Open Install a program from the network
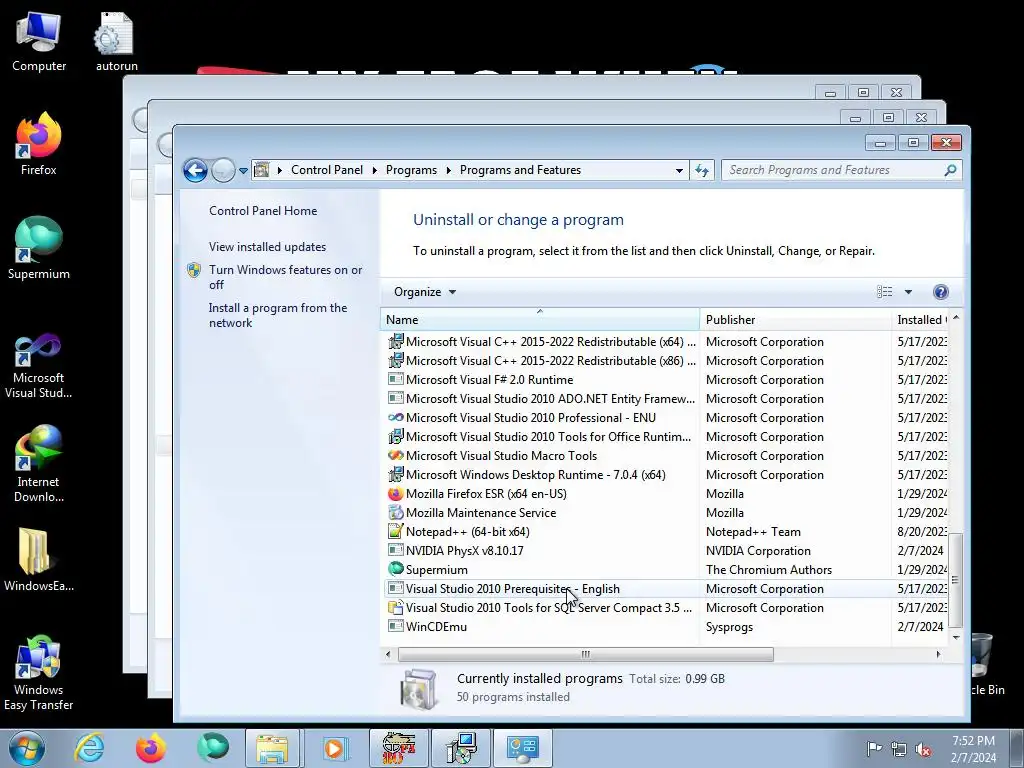The width and height of the screenshot is (1024, 768). click(x=278, y=315)
